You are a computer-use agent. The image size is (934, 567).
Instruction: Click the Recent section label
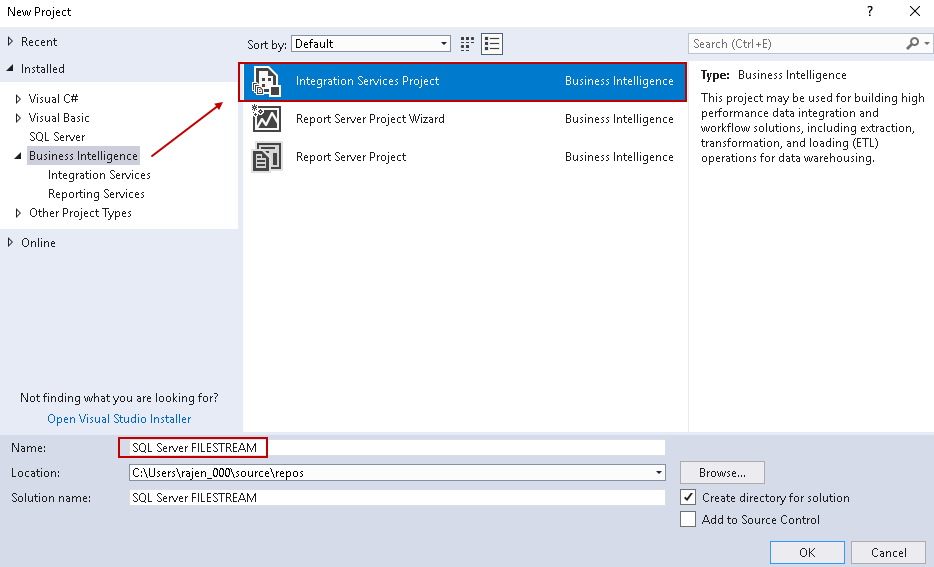click(x=39, y=42)
